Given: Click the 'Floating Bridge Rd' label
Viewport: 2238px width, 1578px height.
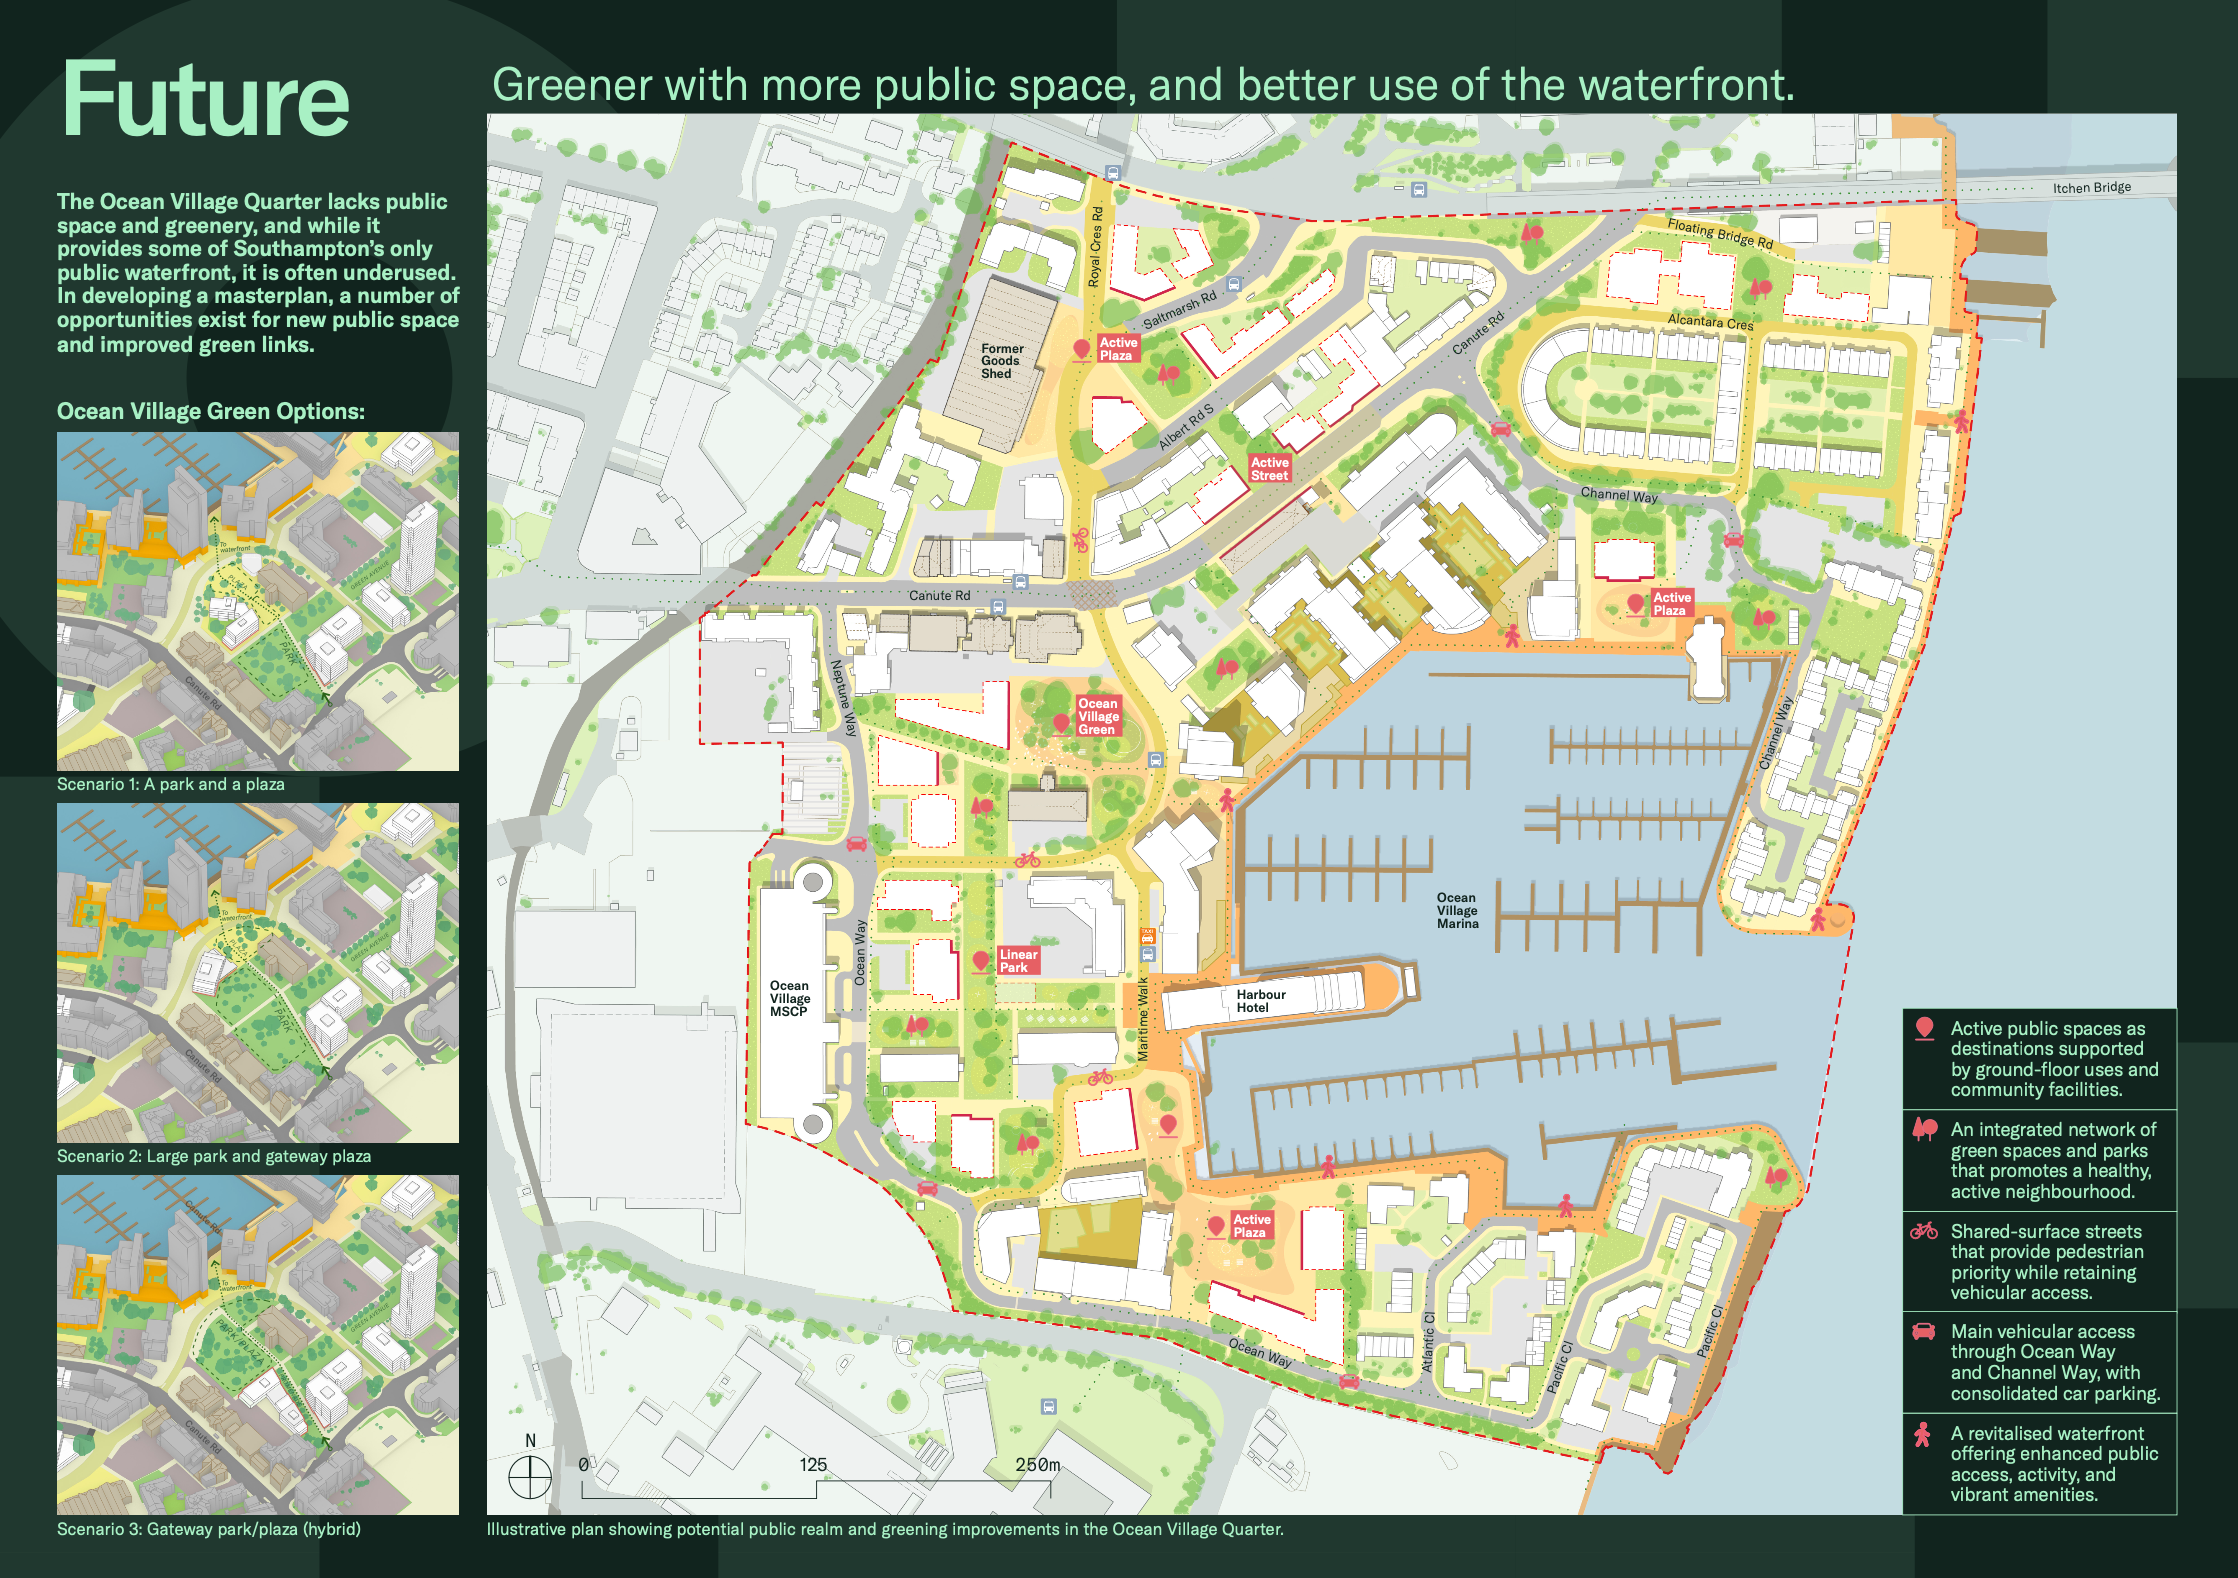Looking at the screenshot, I should coord(1720,233).
